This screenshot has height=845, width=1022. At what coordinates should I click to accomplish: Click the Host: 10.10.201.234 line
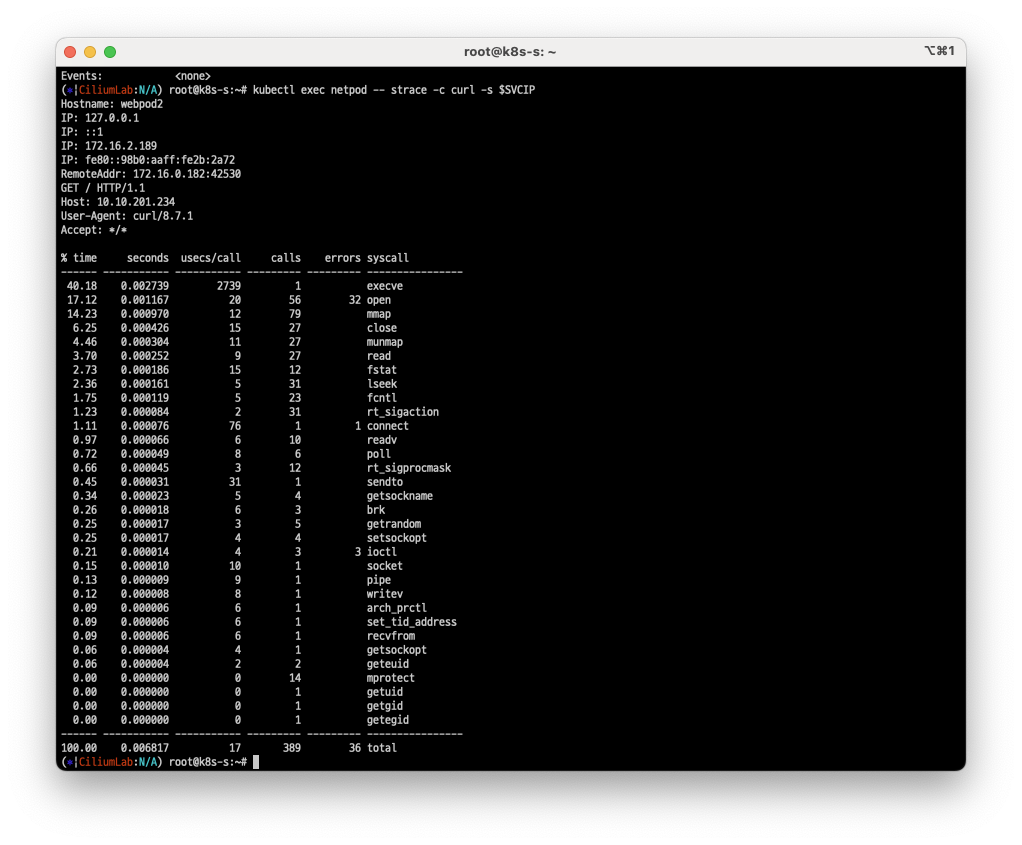118,202
